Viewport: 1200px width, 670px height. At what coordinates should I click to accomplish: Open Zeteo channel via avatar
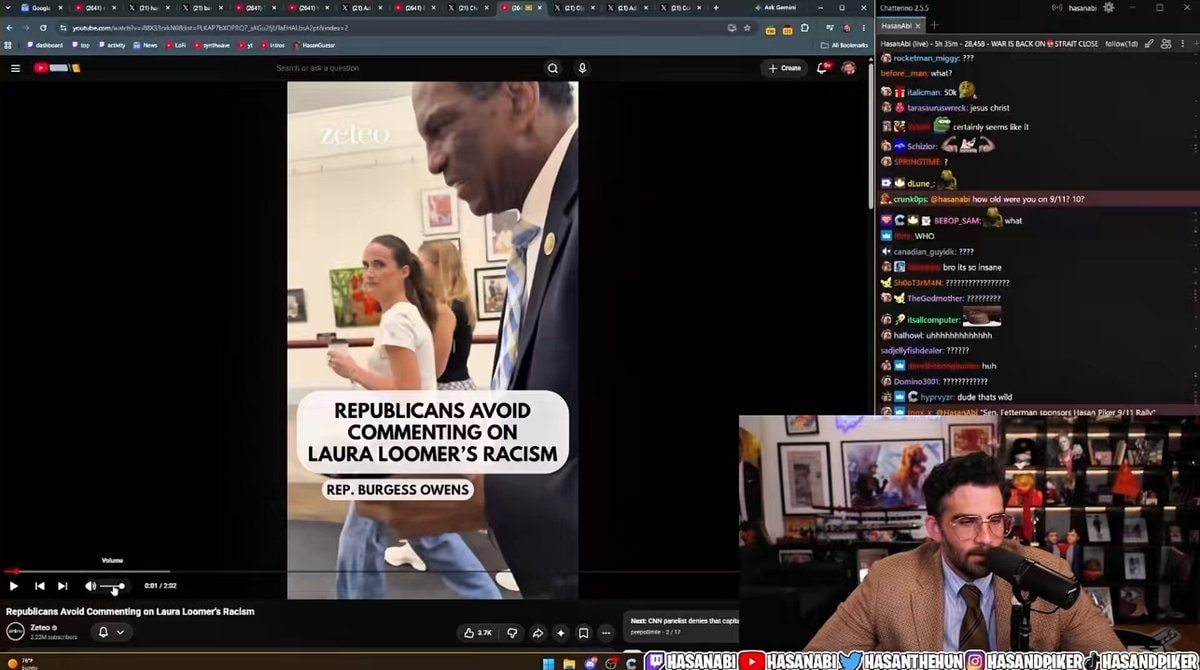pyautogui.click(x=16, y=632)
